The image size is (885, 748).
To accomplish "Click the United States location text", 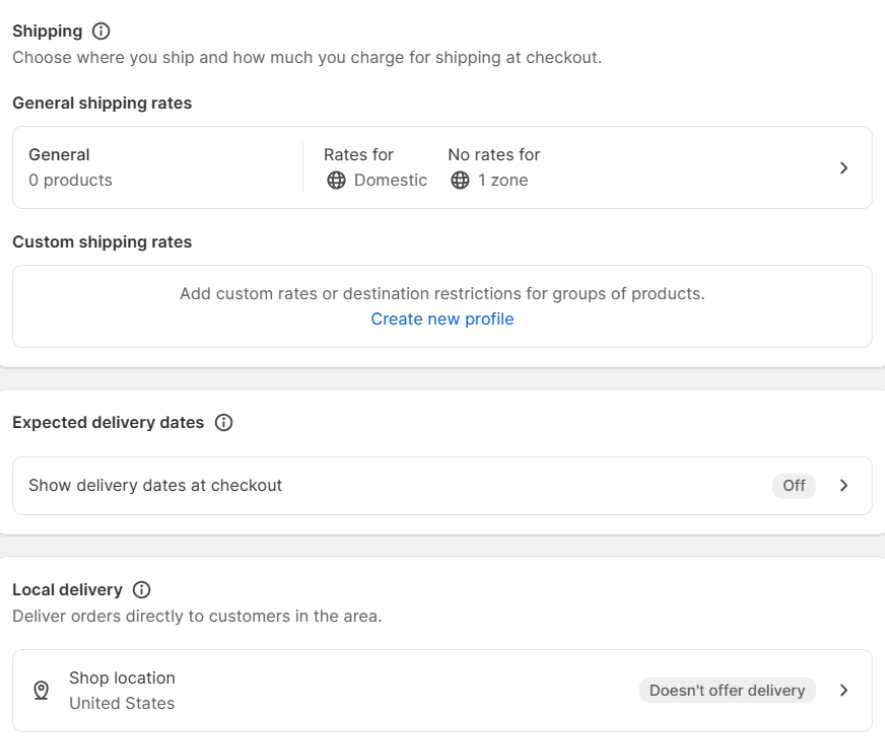I will [122, 703].
